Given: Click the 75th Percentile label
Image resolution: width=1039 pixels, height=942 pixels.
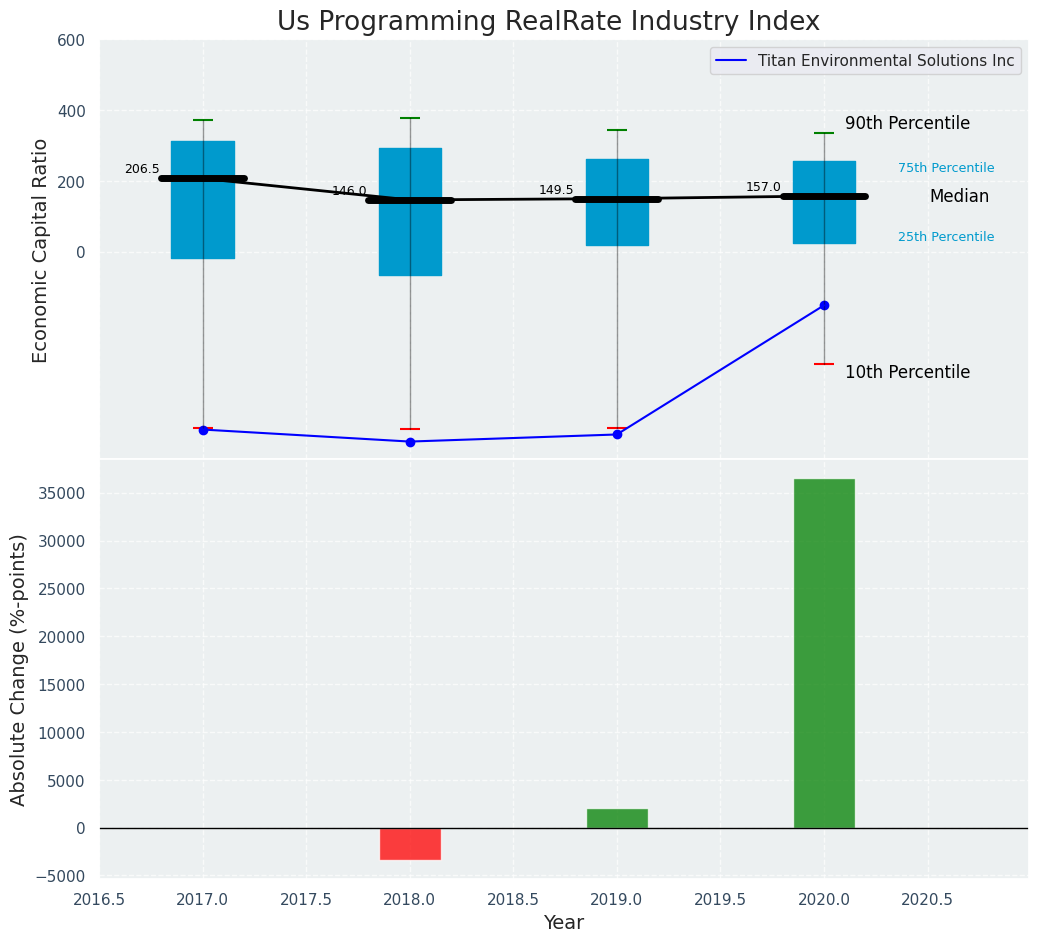Looking at the screenshot, I should point(946,168).
